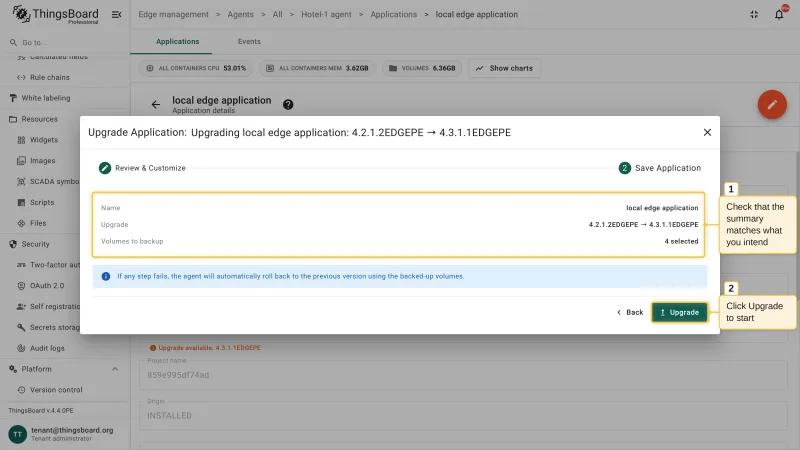This screenshot has height=450, width=800.
Task: Click the Upgrade available 4.3.1.1EDGEPE notice
Action: [205, 348]
